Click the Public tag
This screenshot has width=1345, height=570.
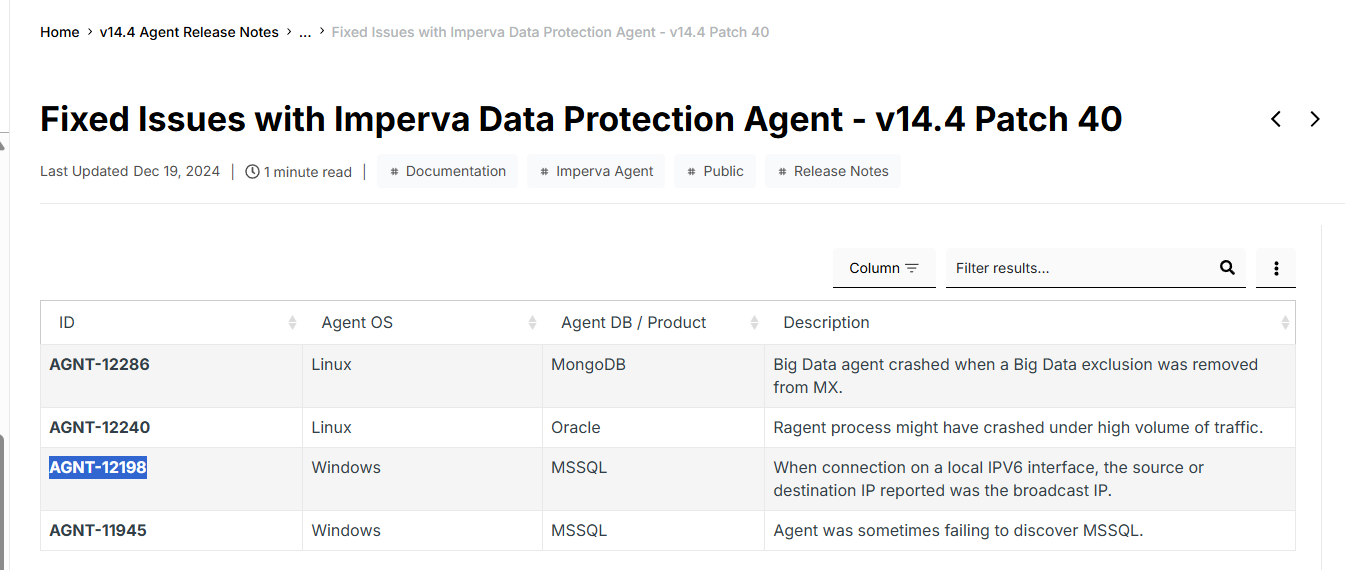coord(714,171)
